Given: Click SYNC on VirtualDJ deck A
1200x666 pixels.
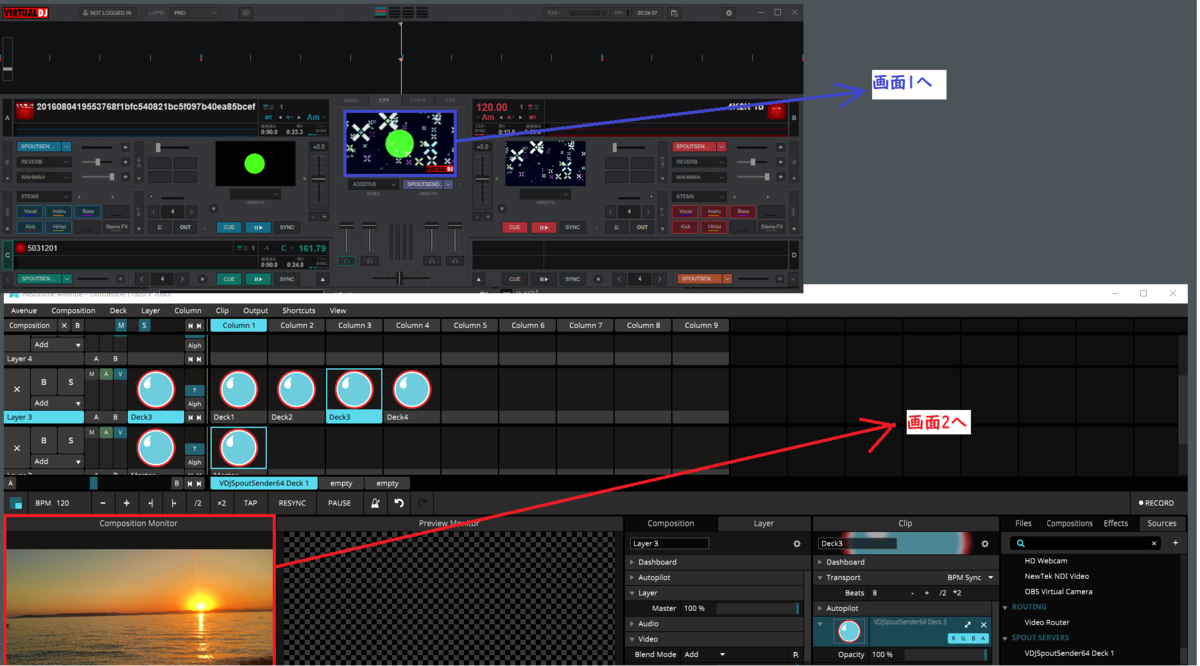Looking at the screenshot, I should [287, 227].
